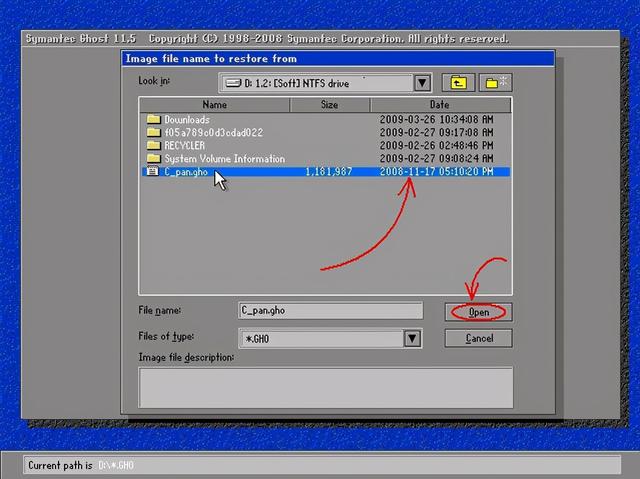Click the Open button
640x479 pixels.
[478, 312]
